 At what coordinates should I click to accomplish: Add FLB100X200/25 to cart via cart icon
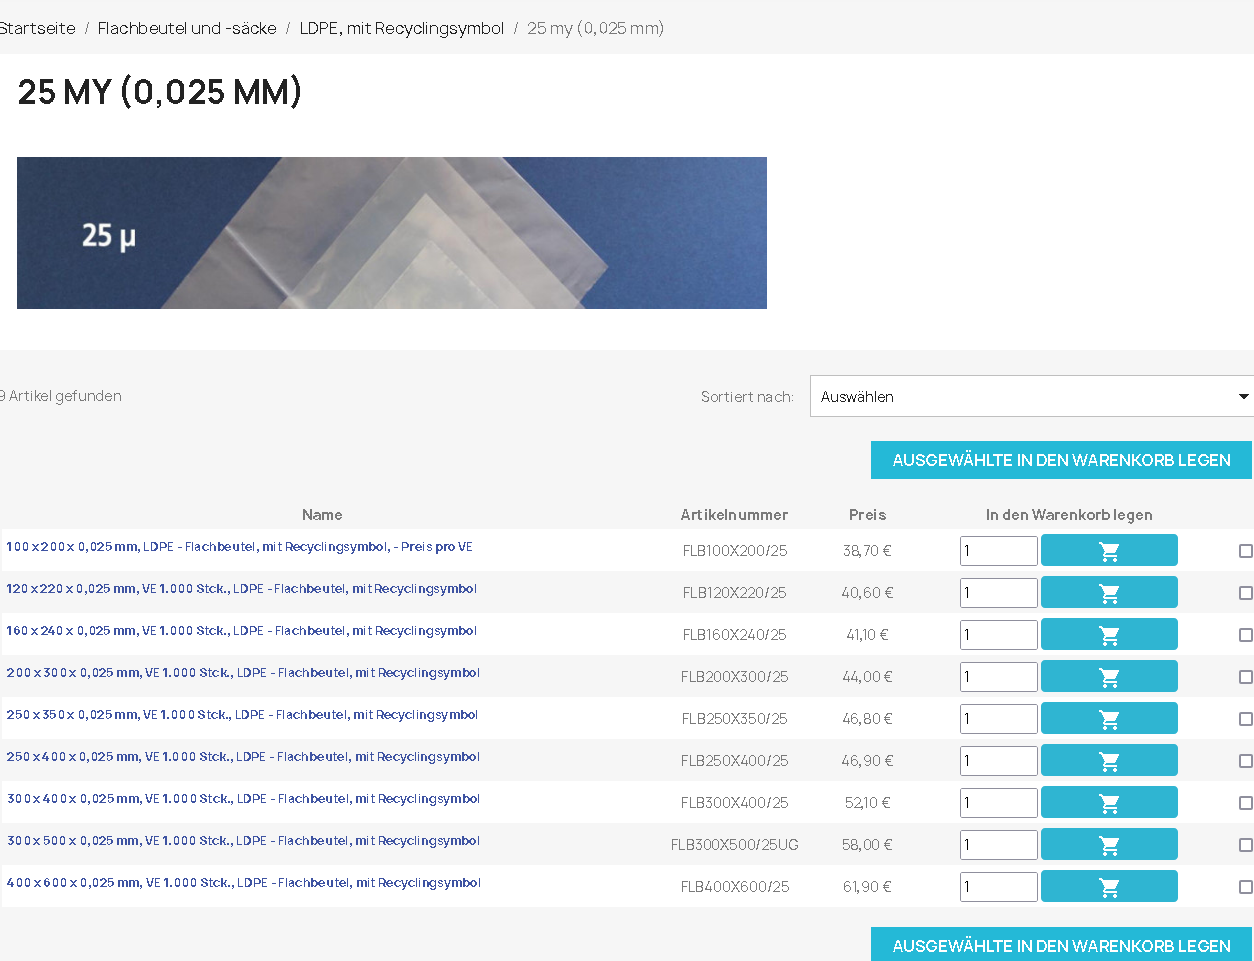click(1108, 551)
